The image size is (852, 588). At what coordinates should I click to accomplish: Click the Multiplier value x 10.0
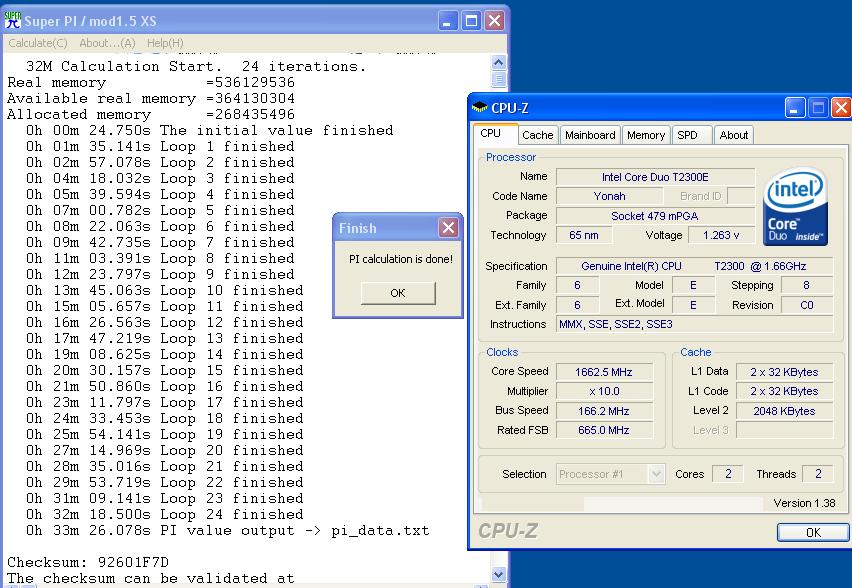pyautogui.click(x=604, y=391)
